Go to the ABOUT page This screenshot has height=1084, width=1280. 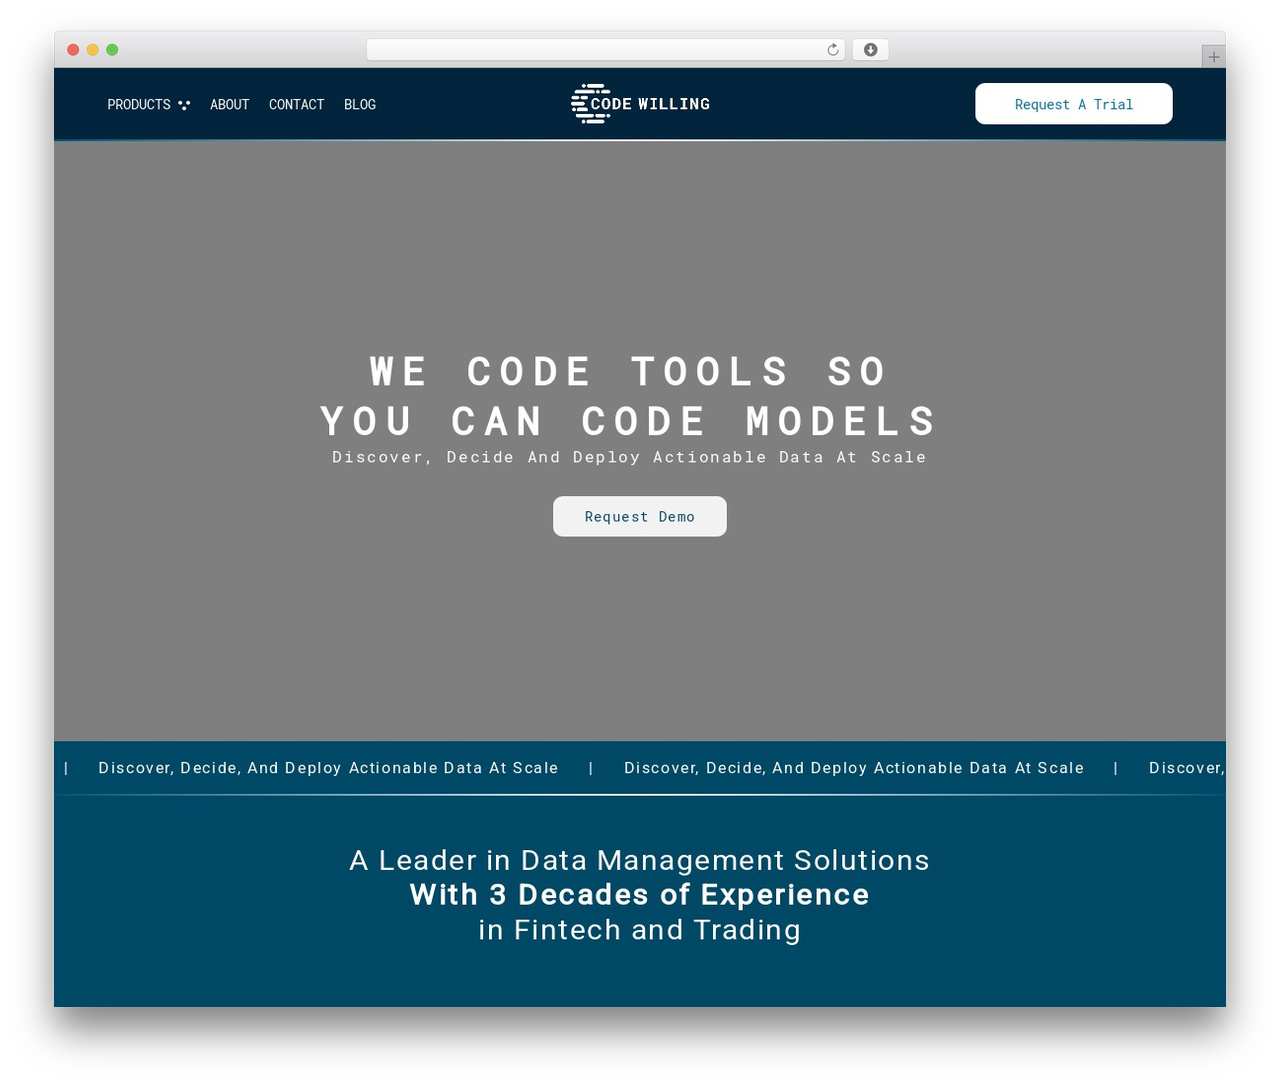click(x=229, y=104)
